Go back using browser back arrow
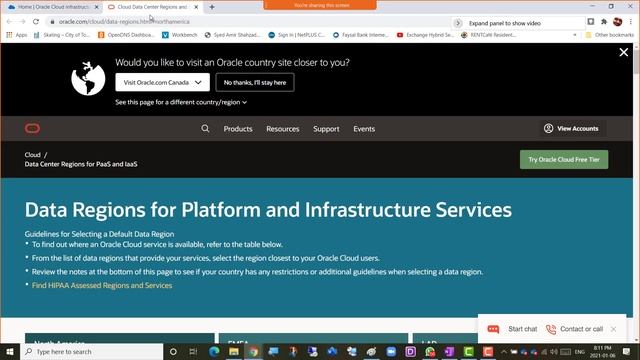 pyautogui.click(x=9, y=22)
